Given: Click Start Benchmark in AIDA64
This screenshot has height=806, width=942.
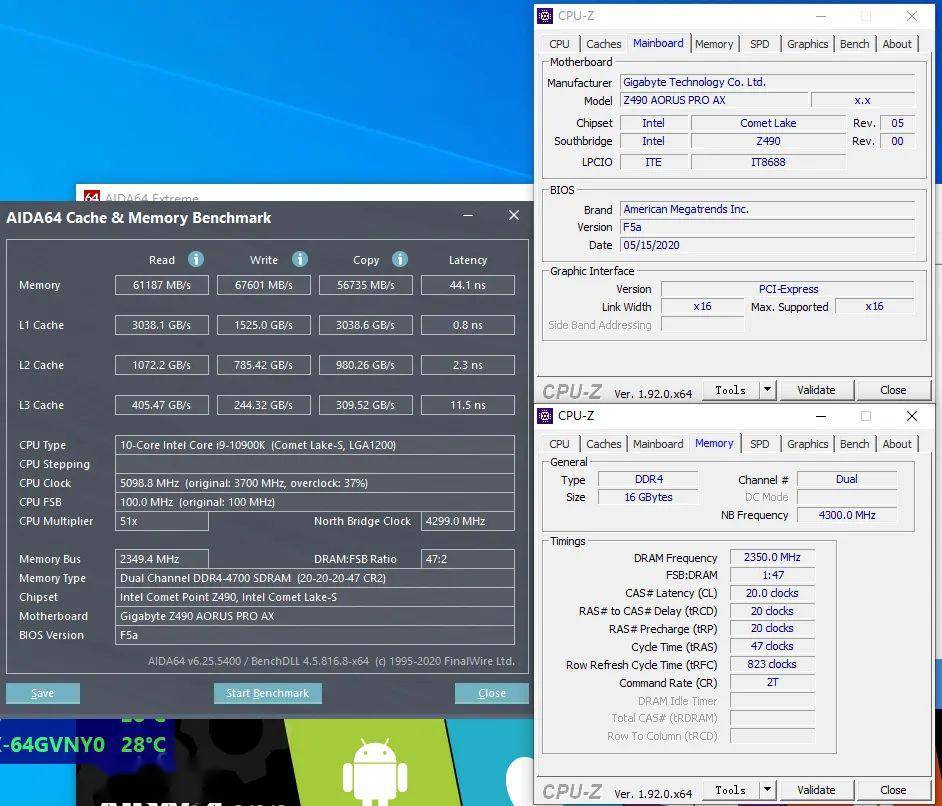Looking at the screenshot, I should tap(267, 693).
